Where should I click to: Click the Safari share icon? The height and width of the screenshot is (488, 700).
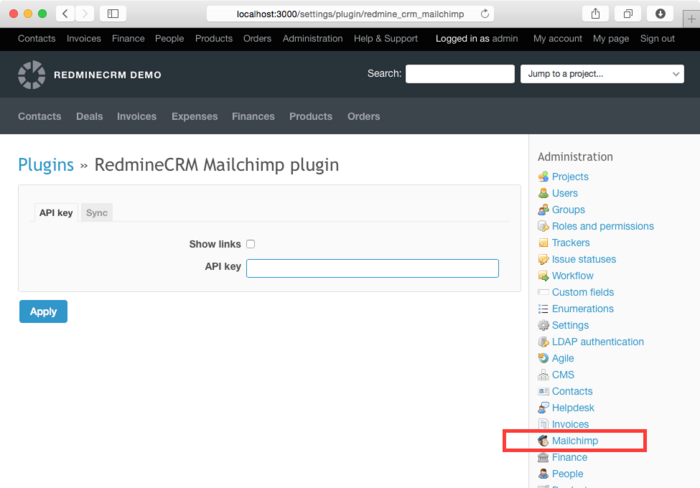point(596,14)
